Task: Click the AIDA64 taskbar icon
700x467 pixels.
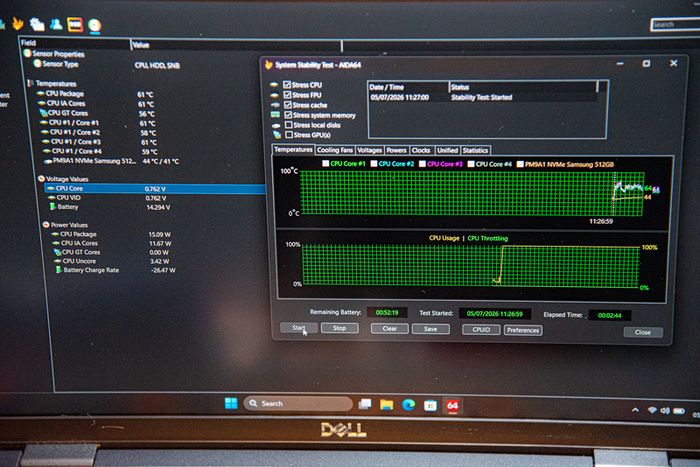Action: coord(452,405)
